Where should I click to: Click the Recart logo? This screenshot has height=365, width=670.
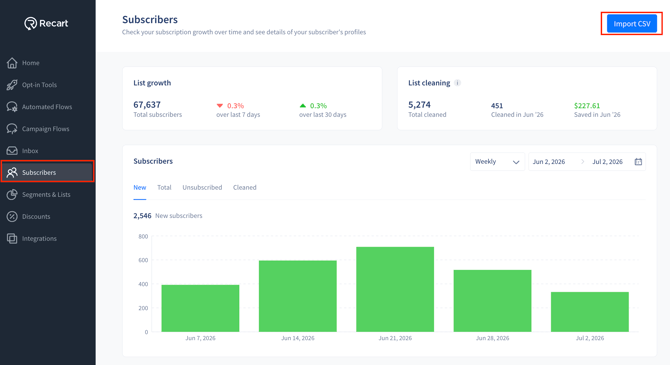click(46, 23)
